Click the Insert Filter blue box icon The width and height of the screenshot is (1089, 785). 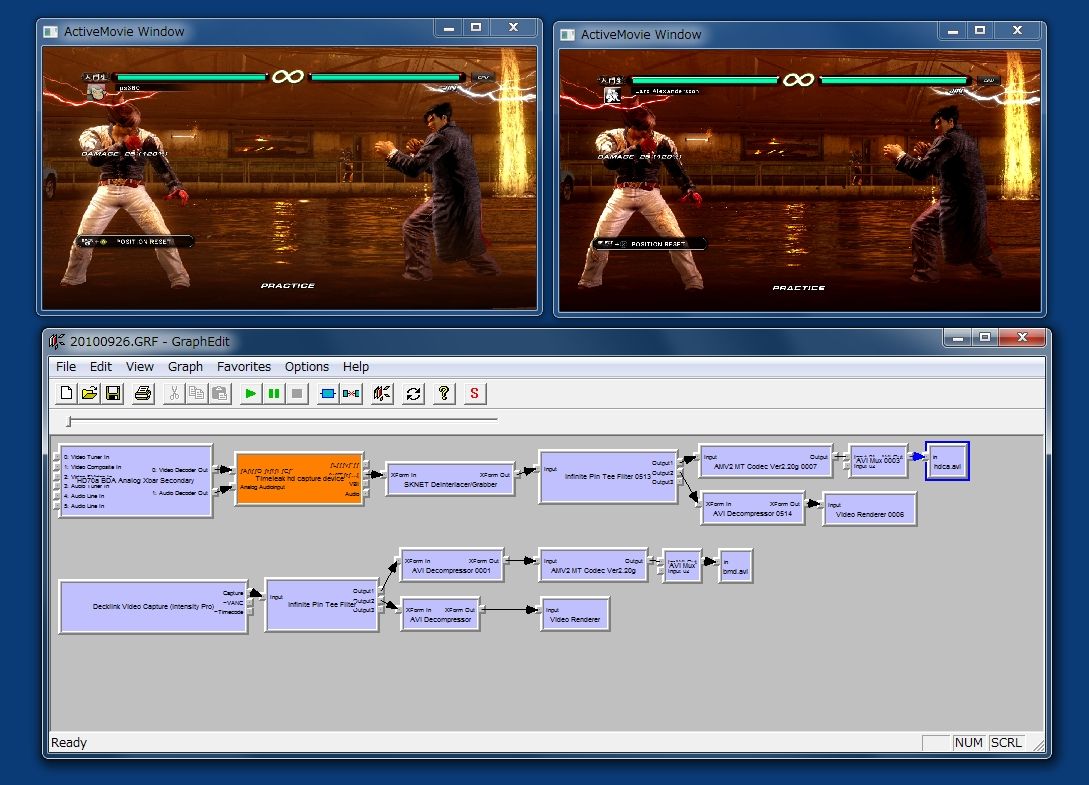[328, 394]
